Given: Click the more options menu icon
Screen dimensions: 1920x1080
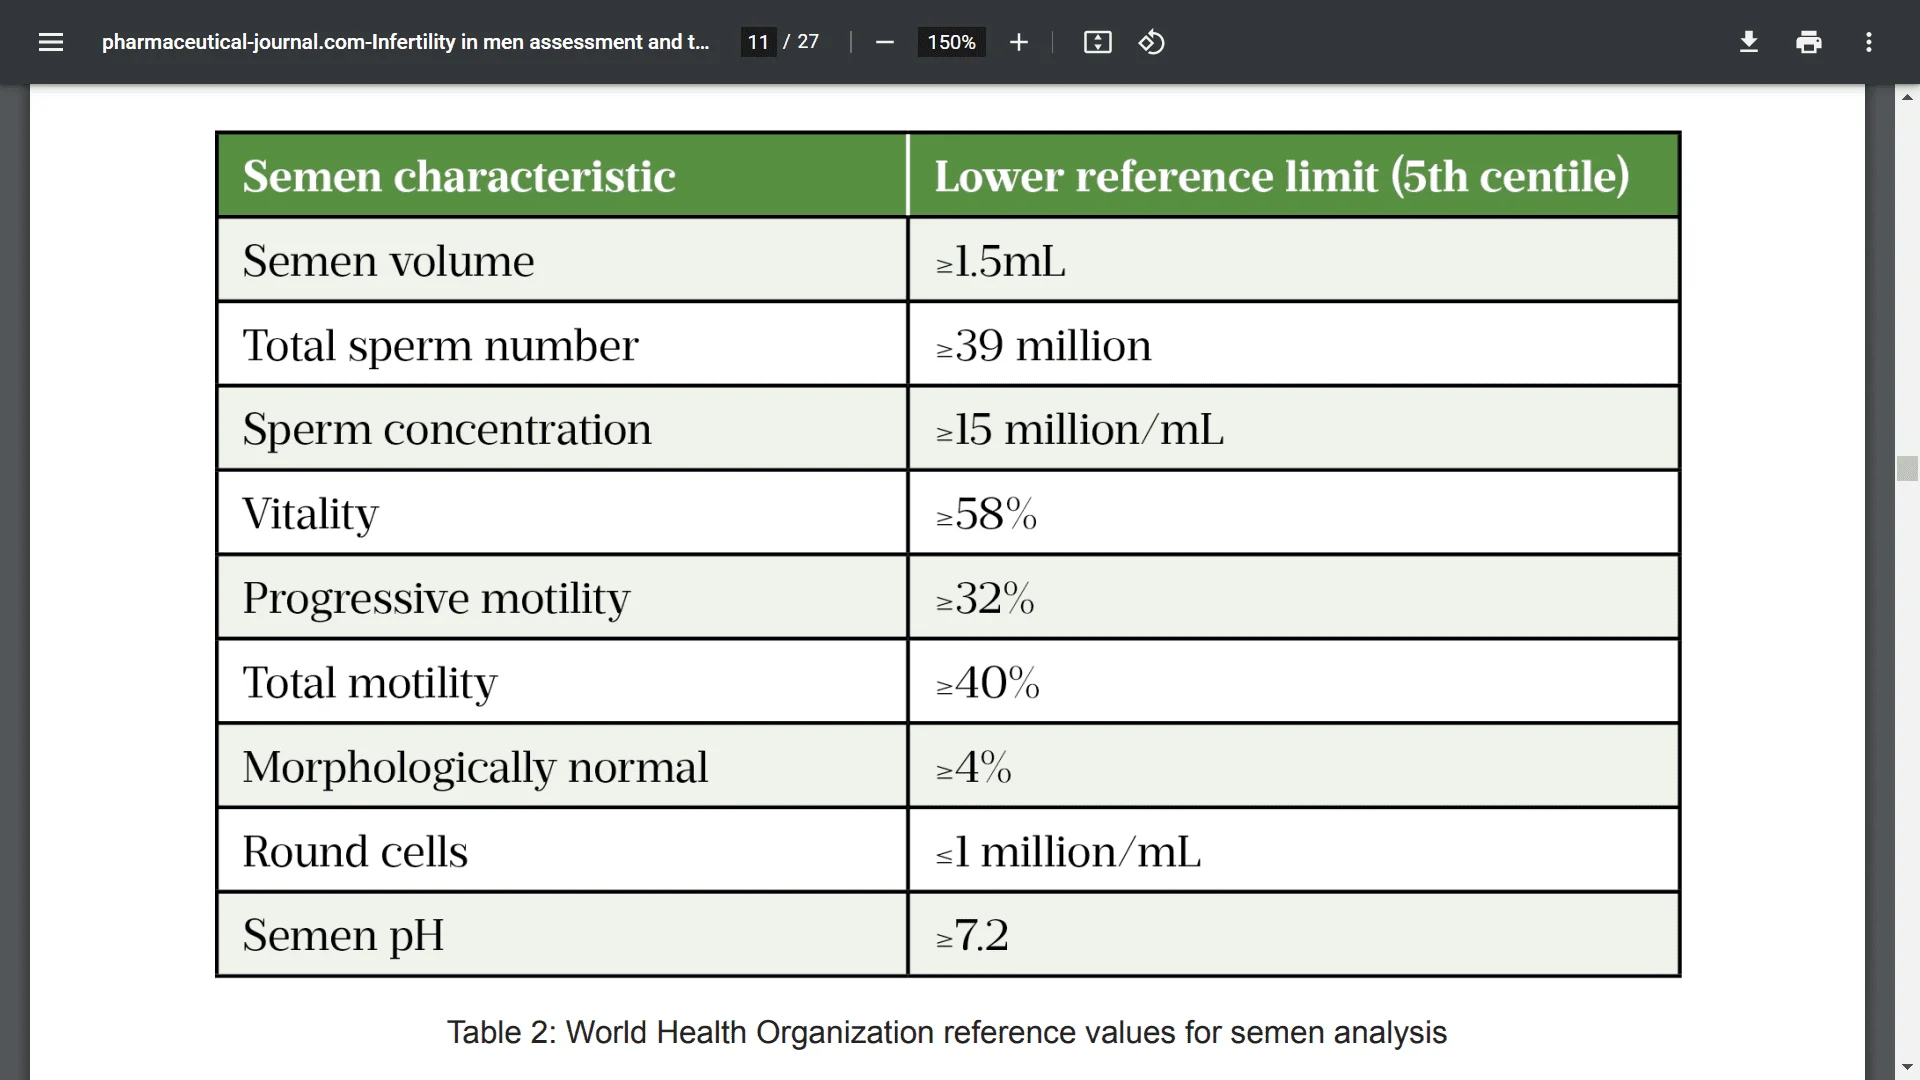Looking at the screenshot, I should point(1869,41).
